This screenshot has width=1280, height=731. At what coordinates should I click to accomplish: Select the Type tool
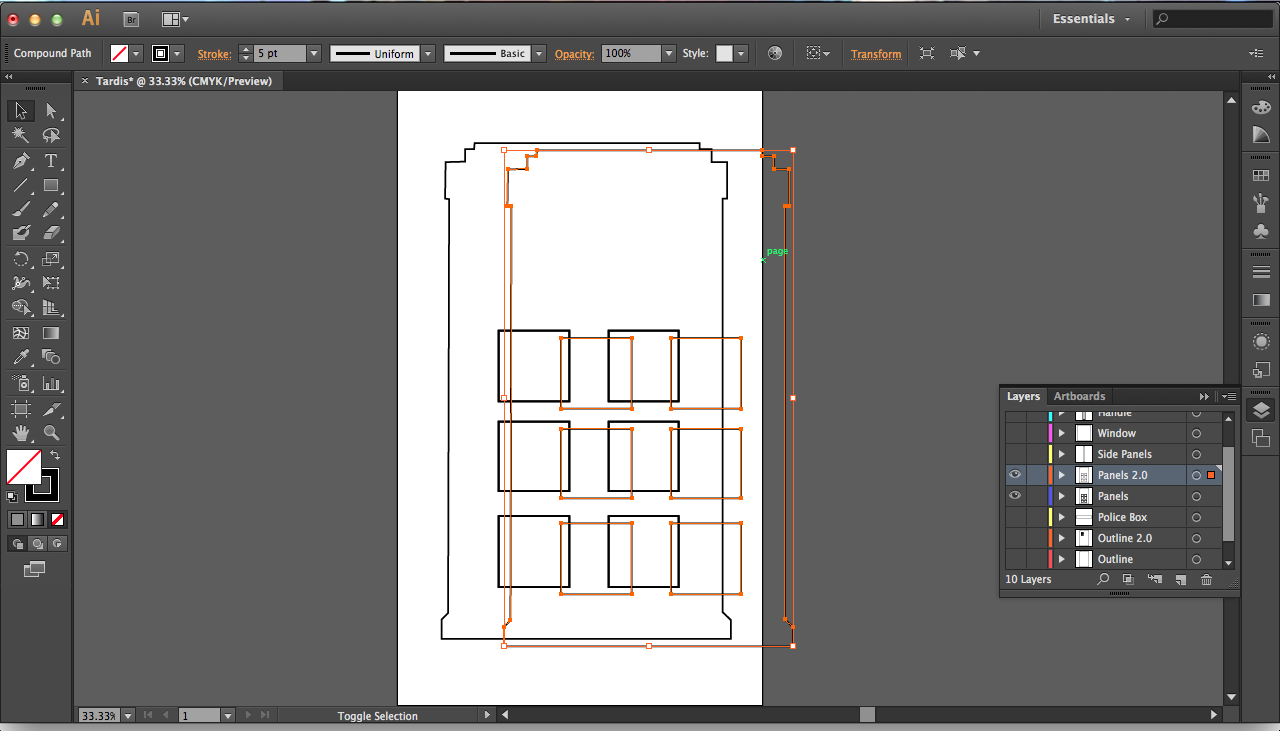(51, 161)
